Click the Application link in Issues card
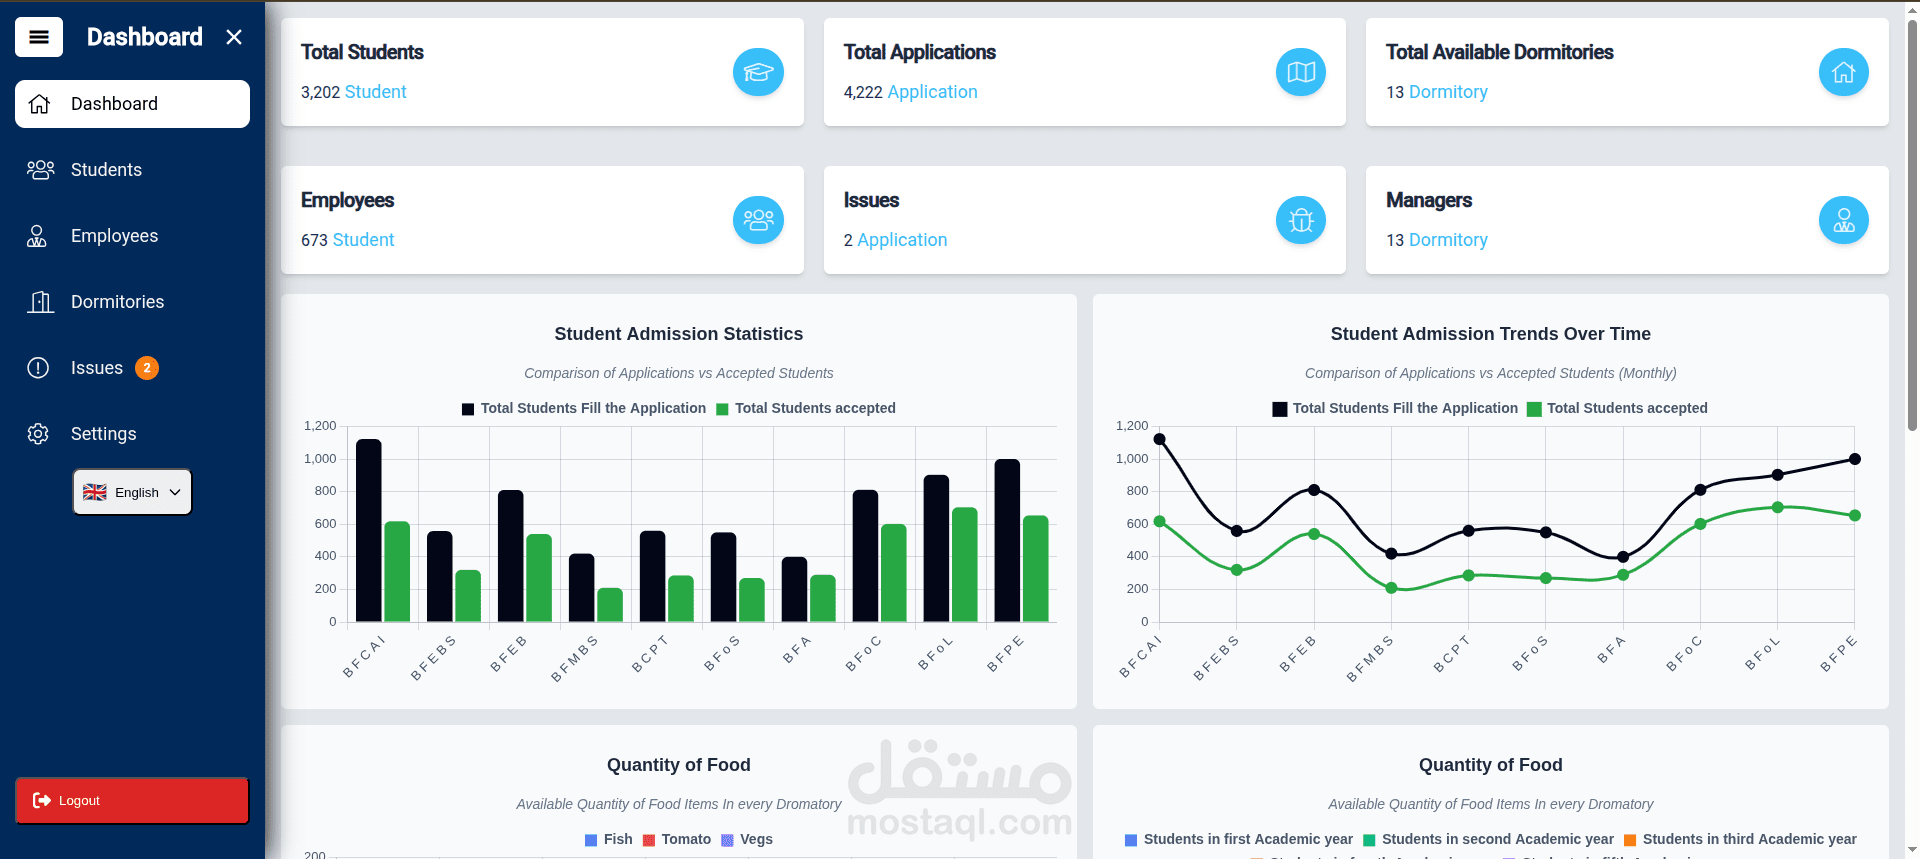 (x=902, y=240)
